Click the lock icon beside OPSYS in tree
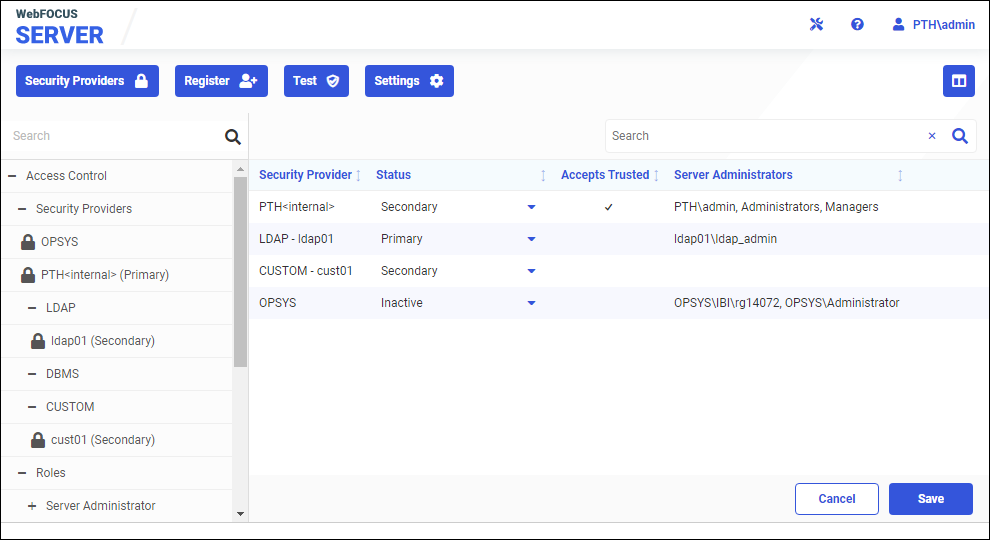Screen dimensions: 990x540 click(28, 242)
